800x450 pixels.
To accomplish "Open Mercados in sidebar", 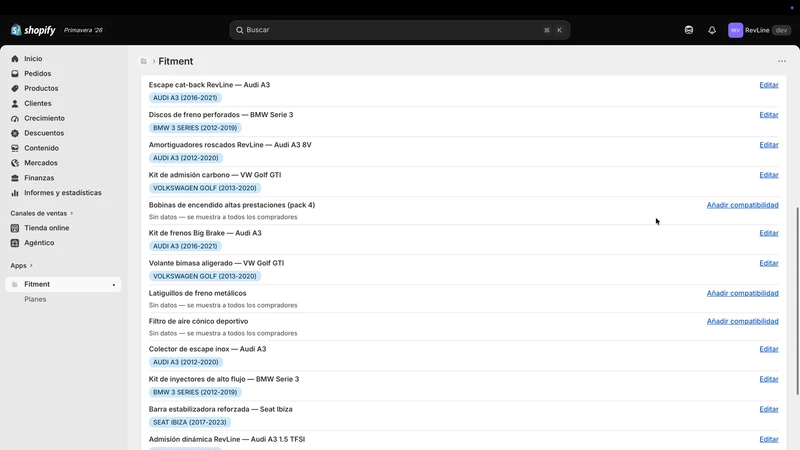I will tap(41, 163).
